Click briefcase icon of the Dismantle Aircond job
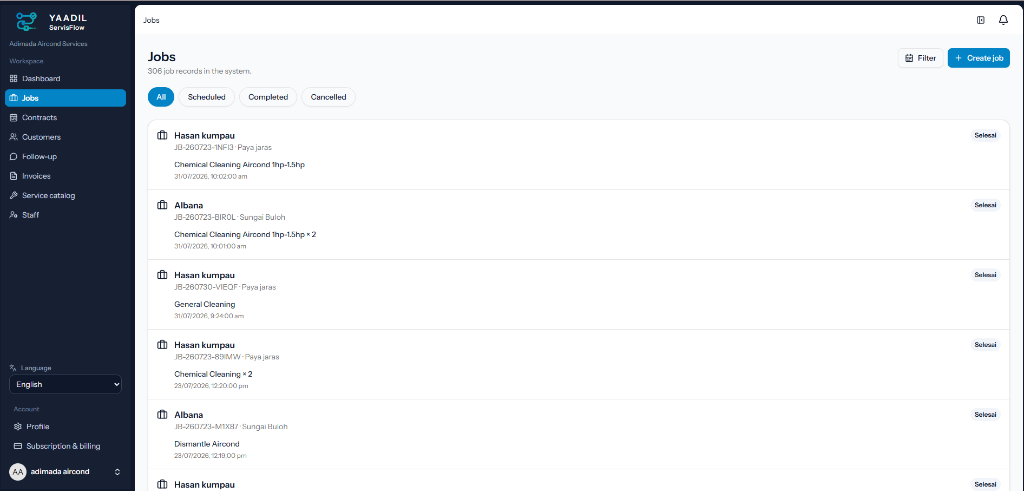This screenshot has height=491, width=1024. click(163, 415)
